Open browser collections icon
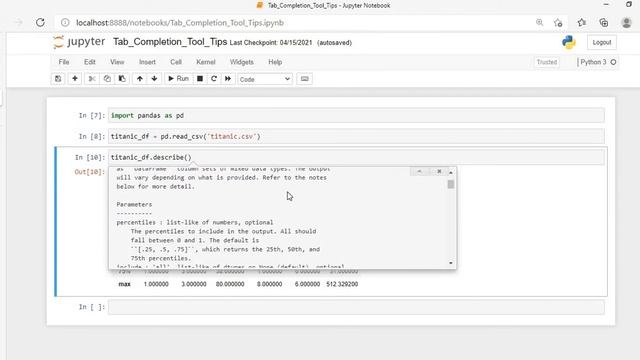Image resolution: width=640 pixels, height=360 pixels. point(604,23)
